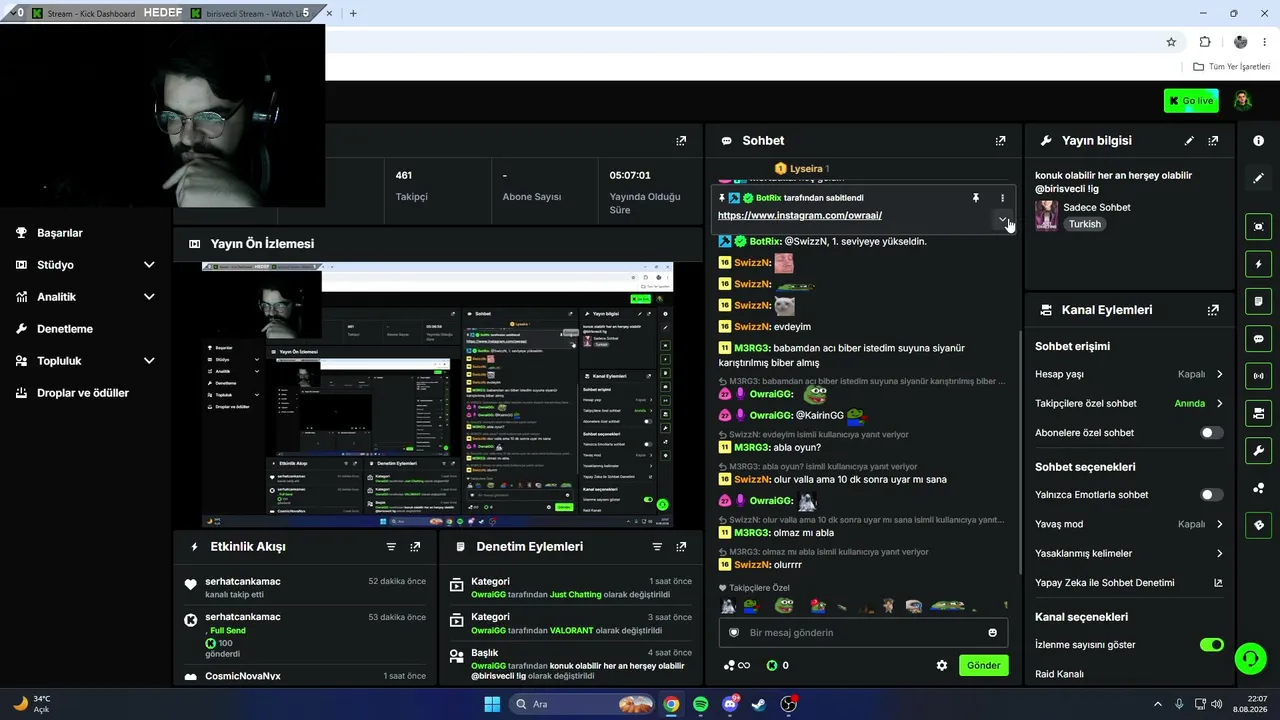Collapse the pinned message with the chevron

coord(1002,219)
